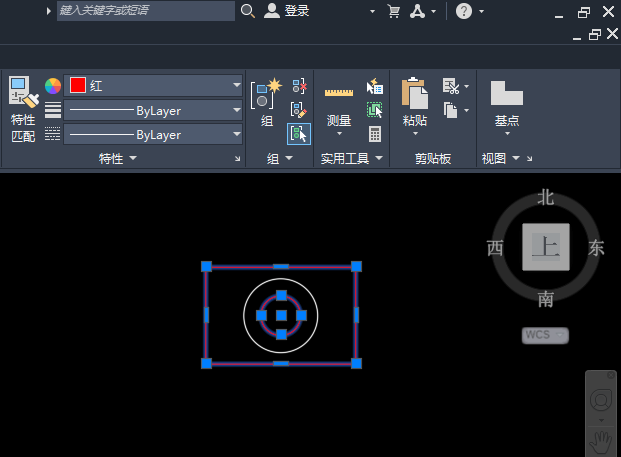621x457 pixels.
Task: Click the Cut icon in the clipboard panel
Action: point(451,86)
